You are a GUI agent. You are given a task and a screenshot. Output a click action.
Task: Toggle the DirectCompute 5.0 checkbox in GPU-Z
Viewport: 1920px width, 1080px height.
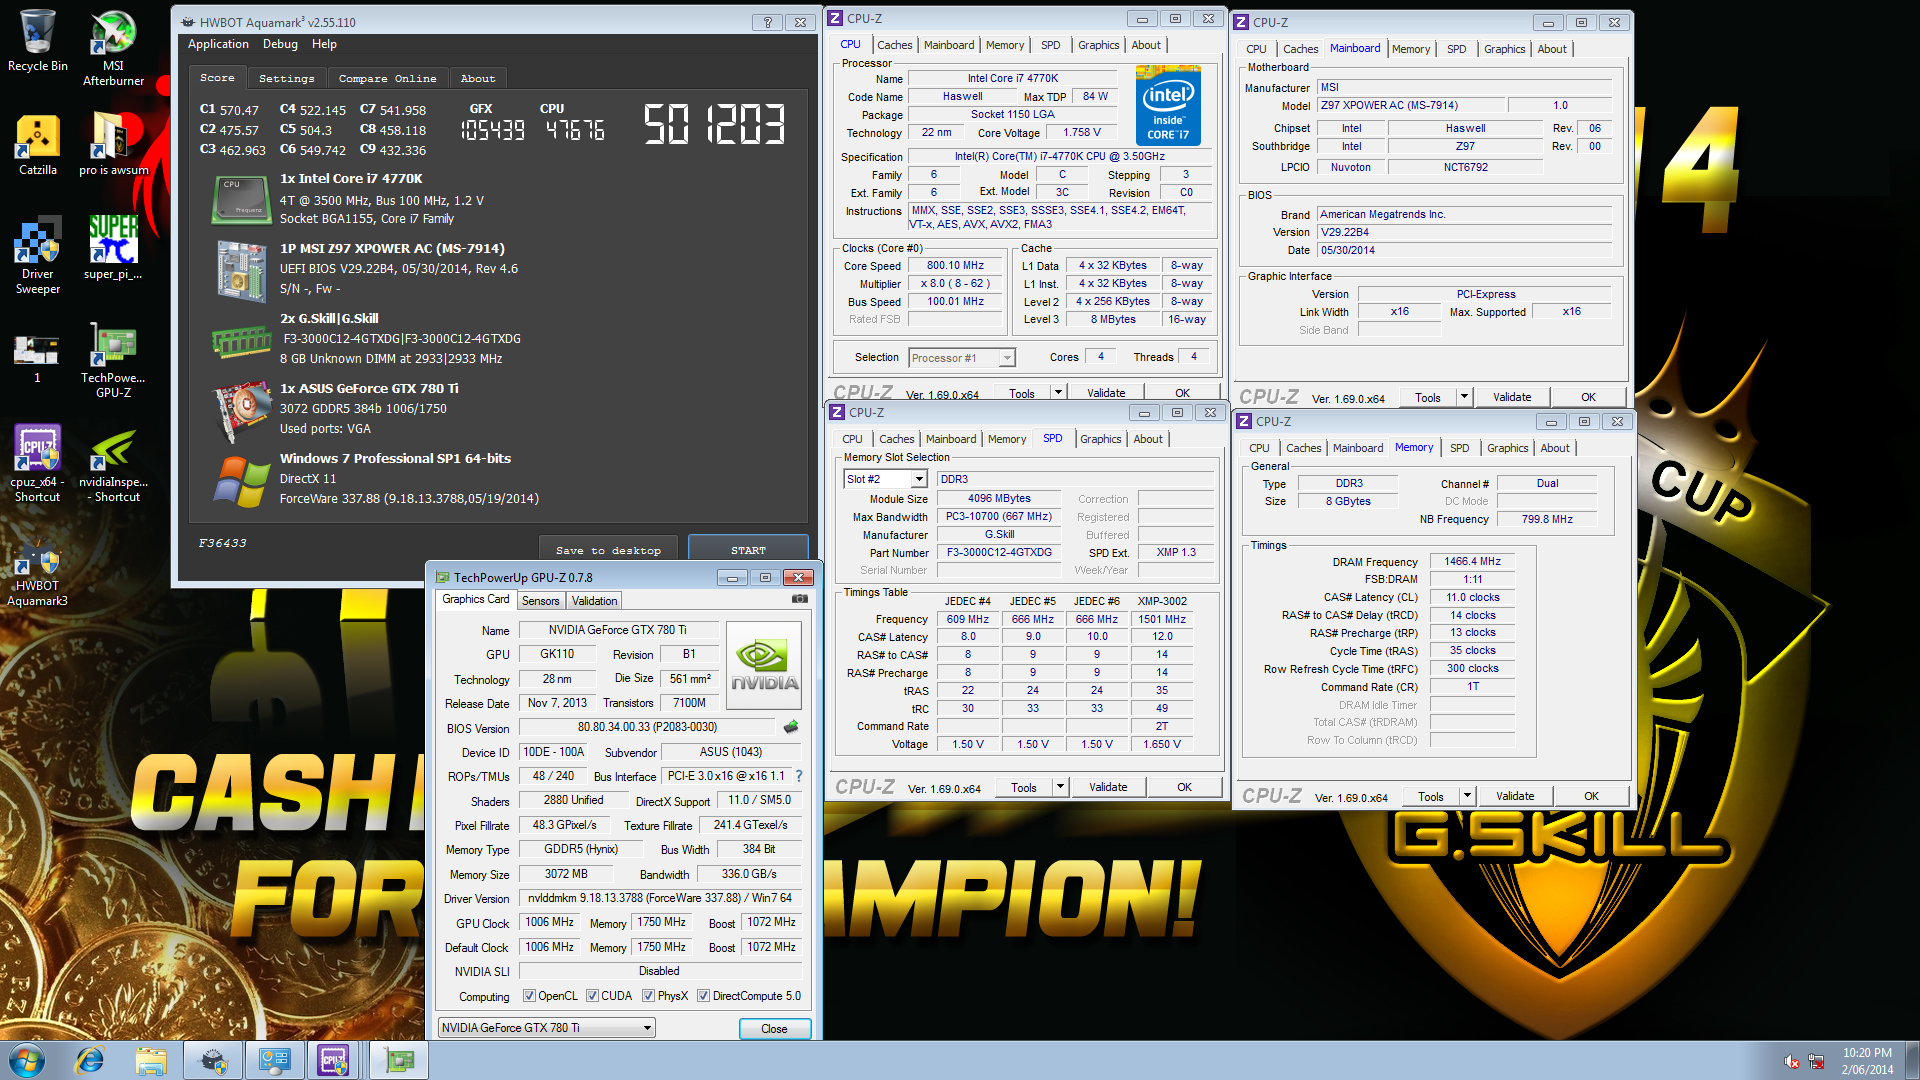pyautogui.click(x=703, y=996)
